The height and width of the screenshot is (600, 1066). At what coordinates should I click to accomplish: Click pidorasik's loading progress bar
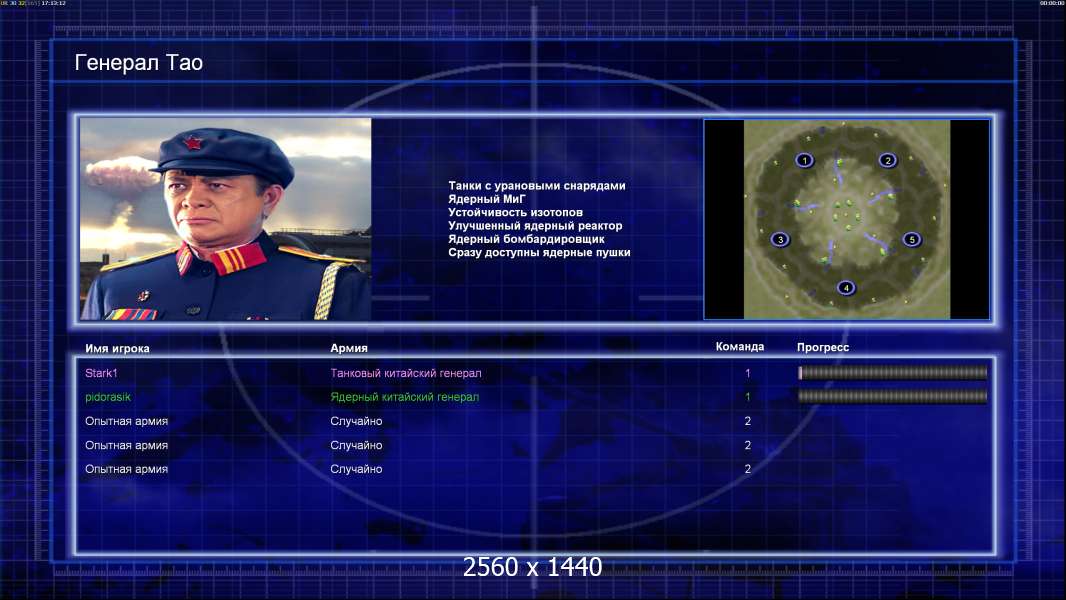[893, 396]
